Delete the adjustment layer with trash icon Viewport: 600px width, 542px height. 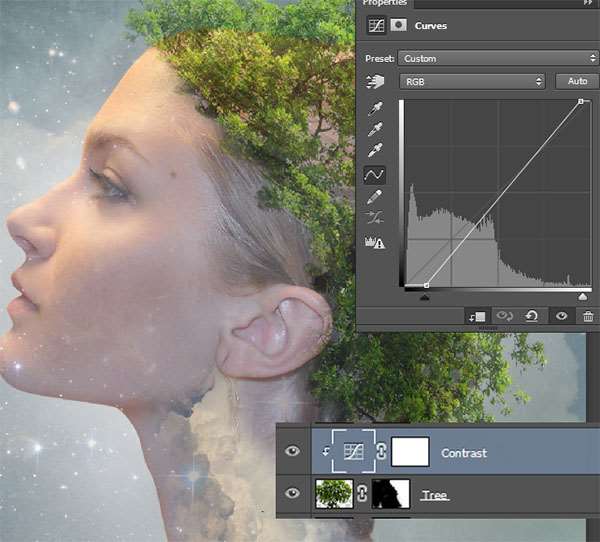point(588,316)
